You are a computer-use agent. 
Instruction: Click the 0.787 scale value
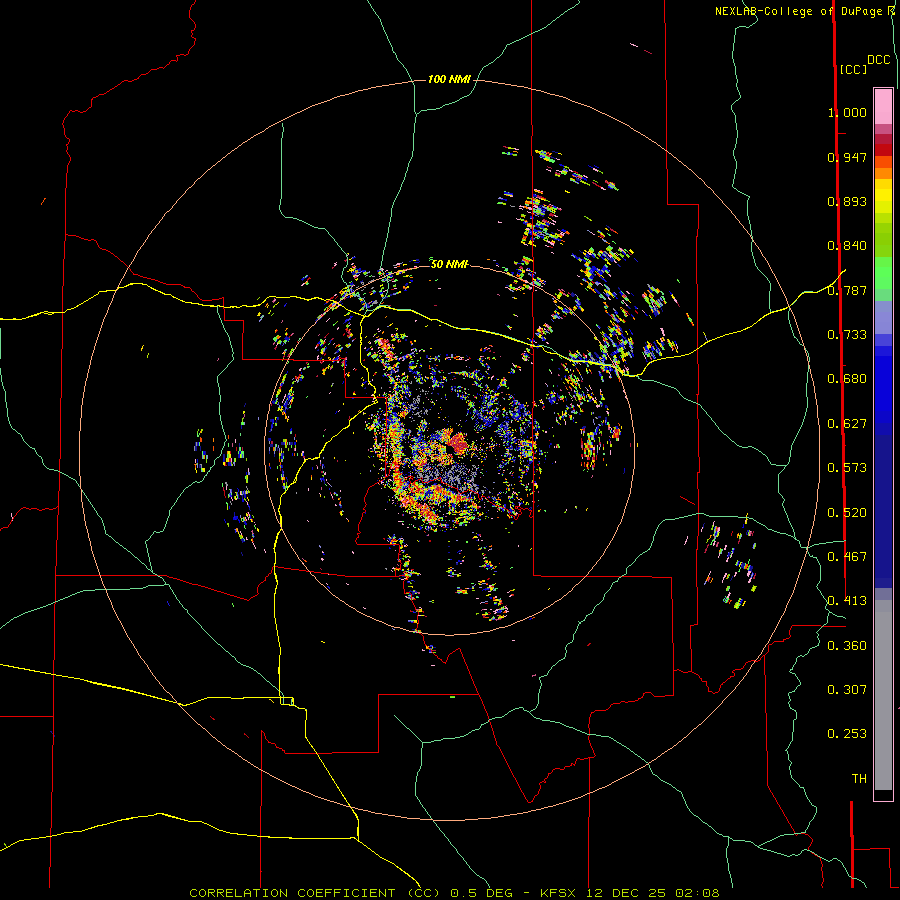tap(847, 290)
